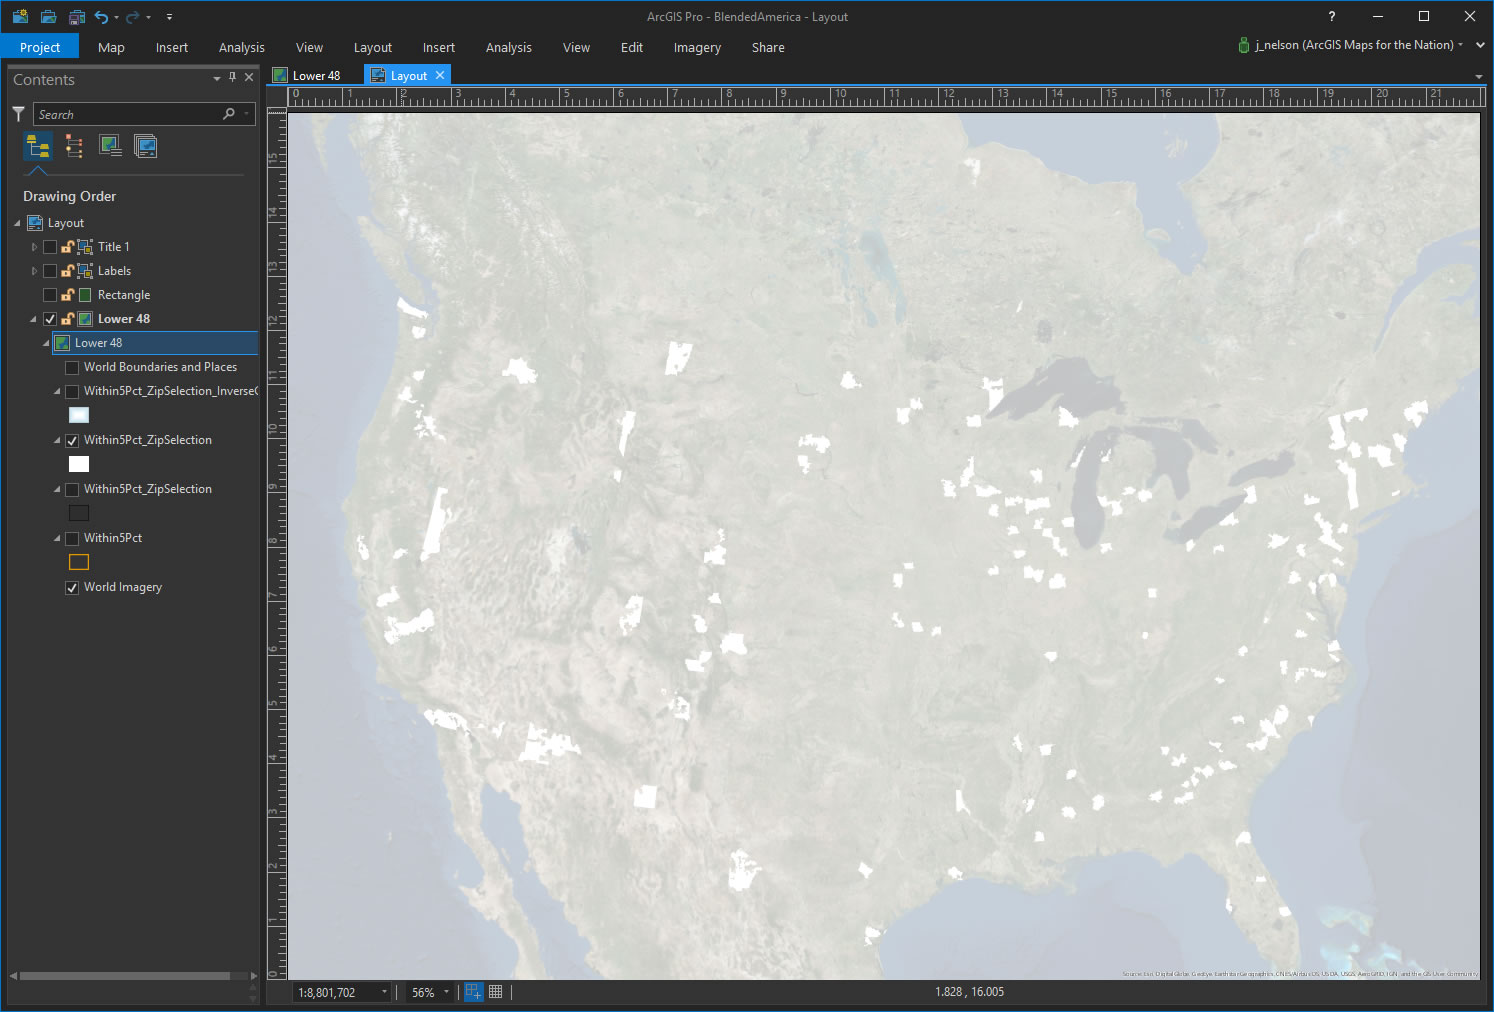This screenshot has height=1012, width=1494.
Task: Click the j_nelson account name
Action: pos(1355,45)
